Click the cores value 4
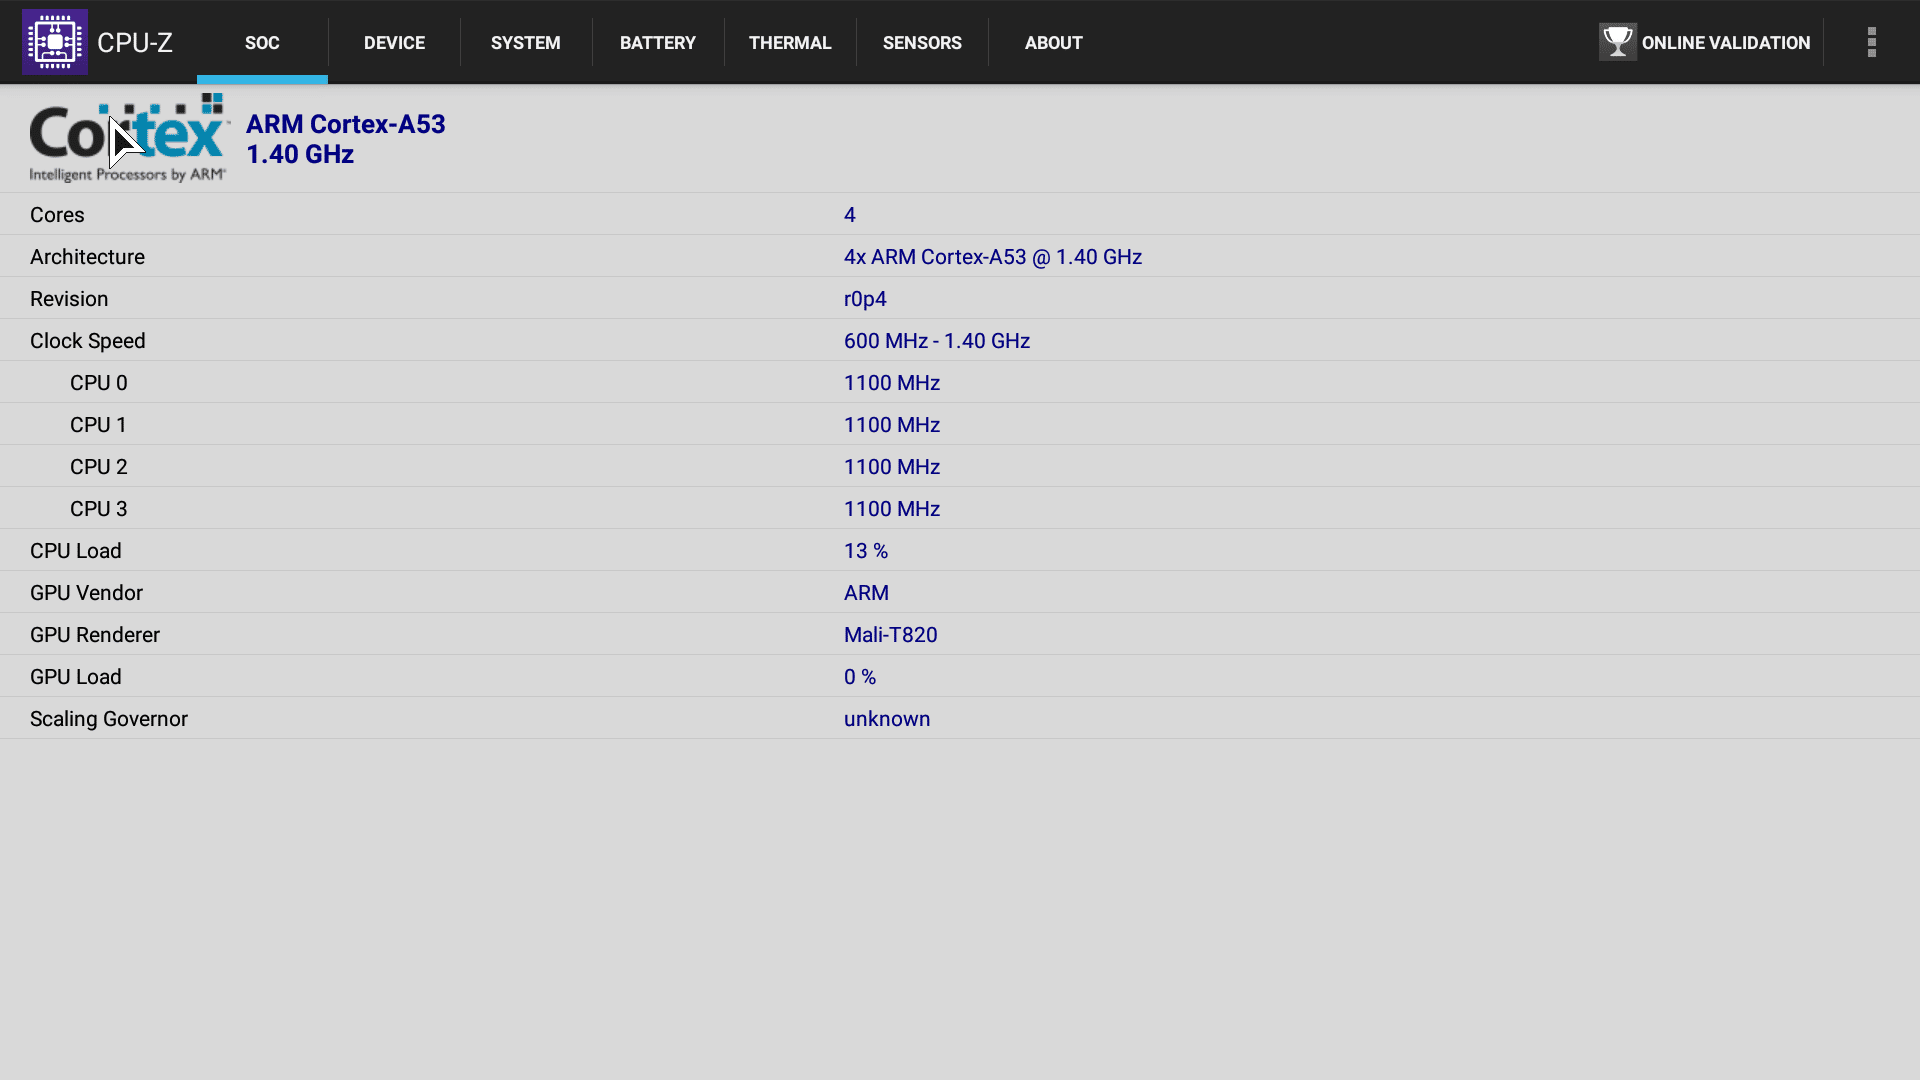The image size is (1920, 1080). [x=850, y=215]
